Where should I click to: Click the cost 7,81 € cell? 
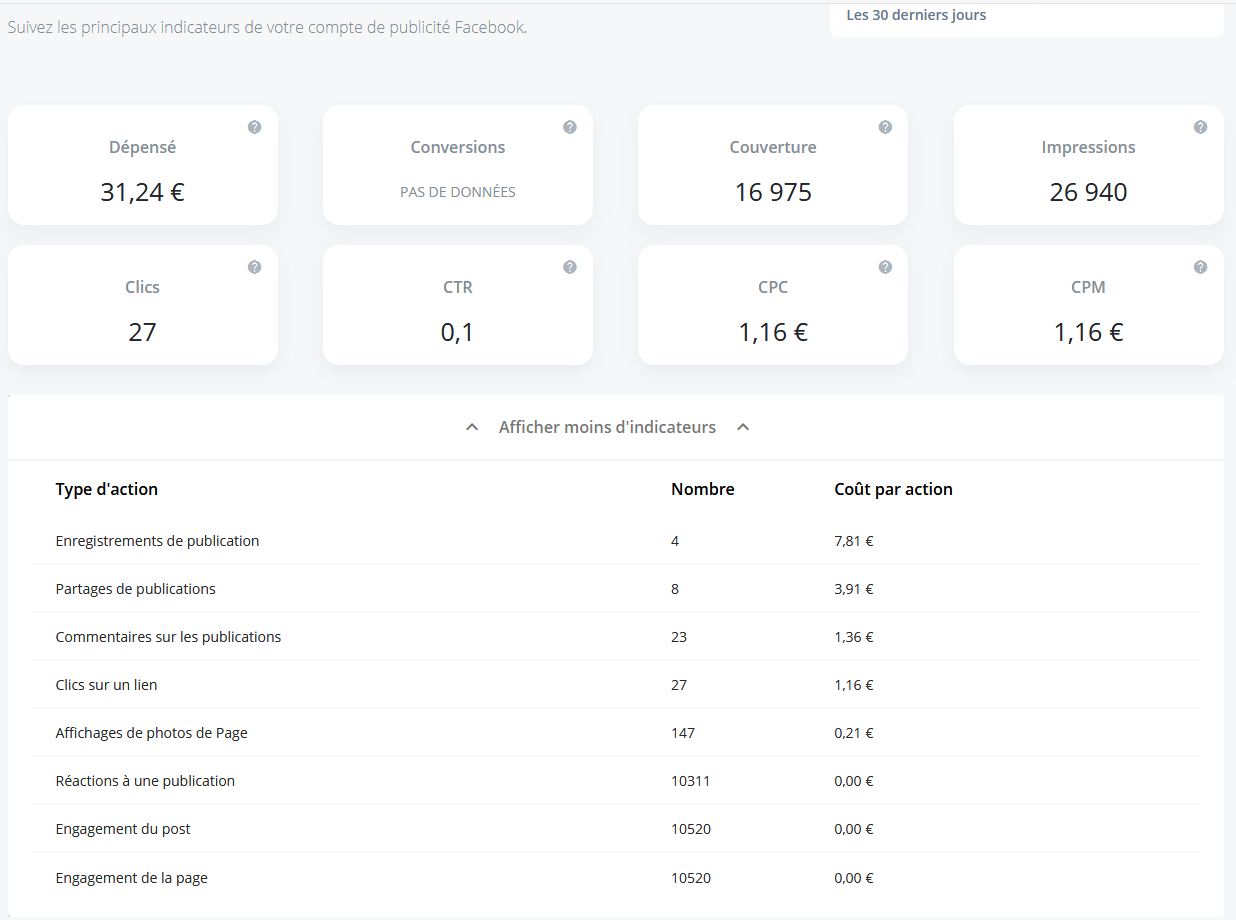tap(854, 541)
